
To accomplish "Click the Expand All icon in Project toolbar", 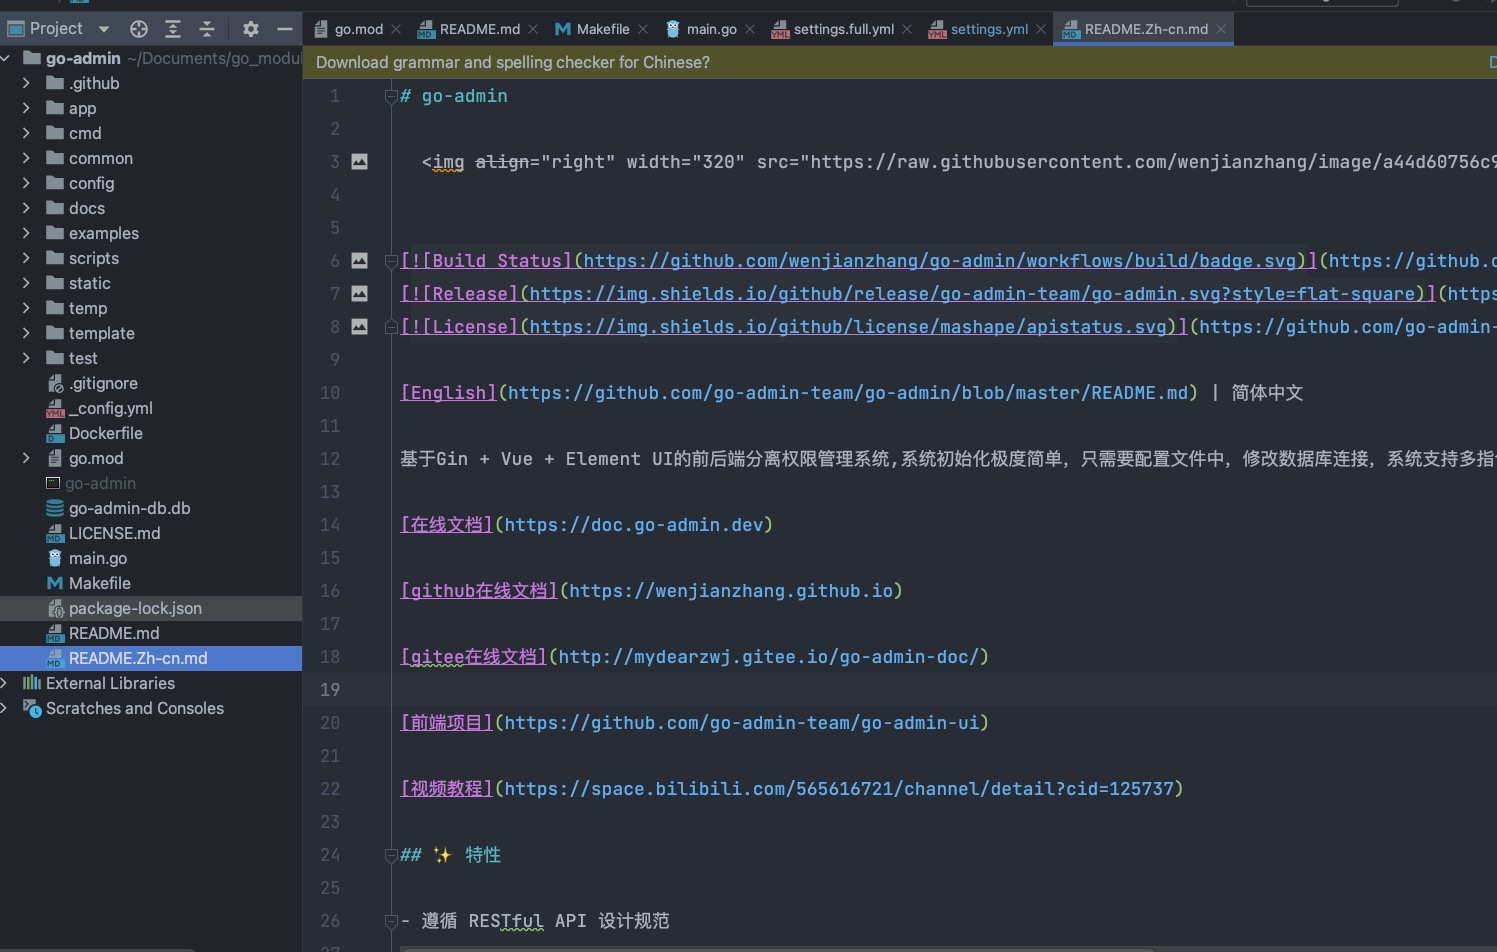I will pyautogui.click(x=175, y=28).
